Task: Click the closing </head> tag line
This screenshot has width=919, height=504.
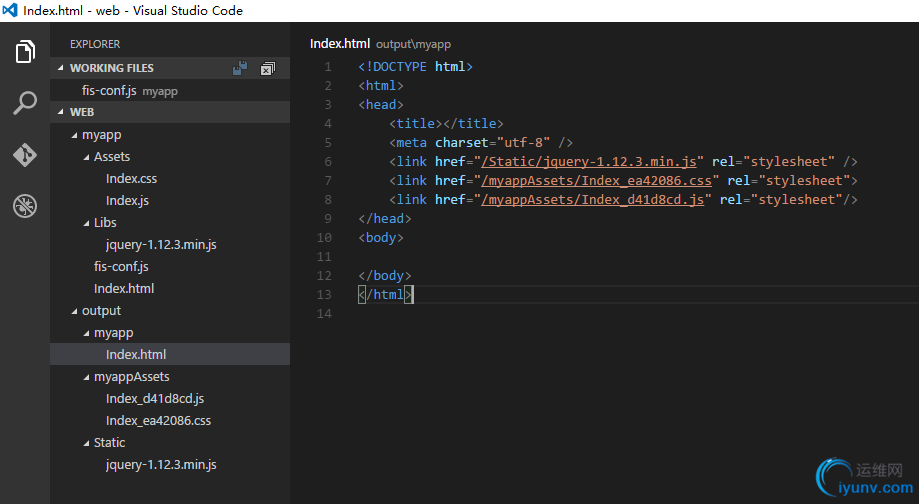Action: (384, 219)
